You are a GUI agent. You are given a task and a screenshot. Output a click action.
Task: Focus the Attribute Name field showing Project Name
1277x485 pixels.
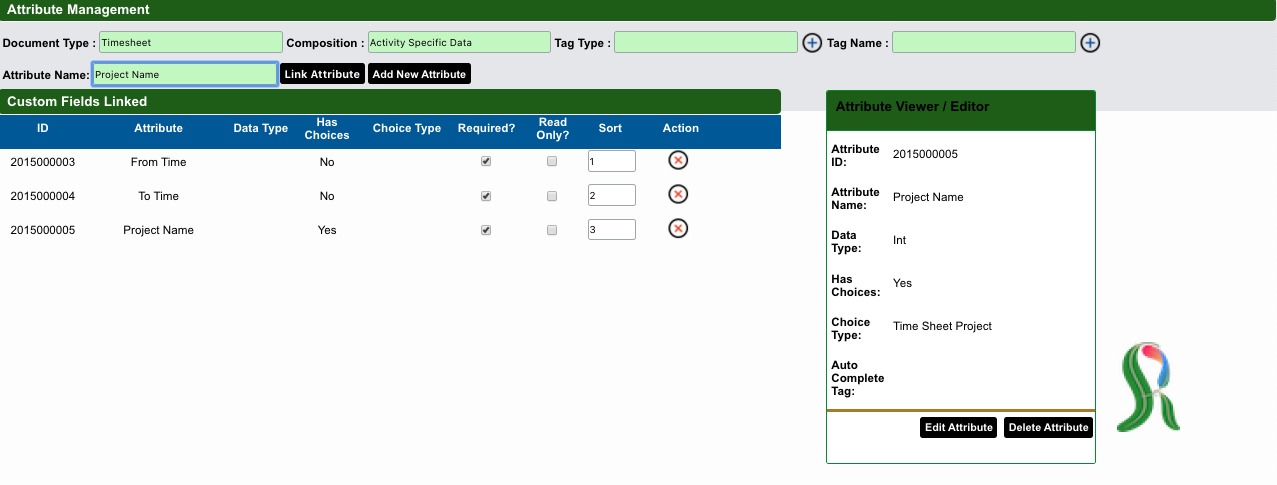coord(184,74)
